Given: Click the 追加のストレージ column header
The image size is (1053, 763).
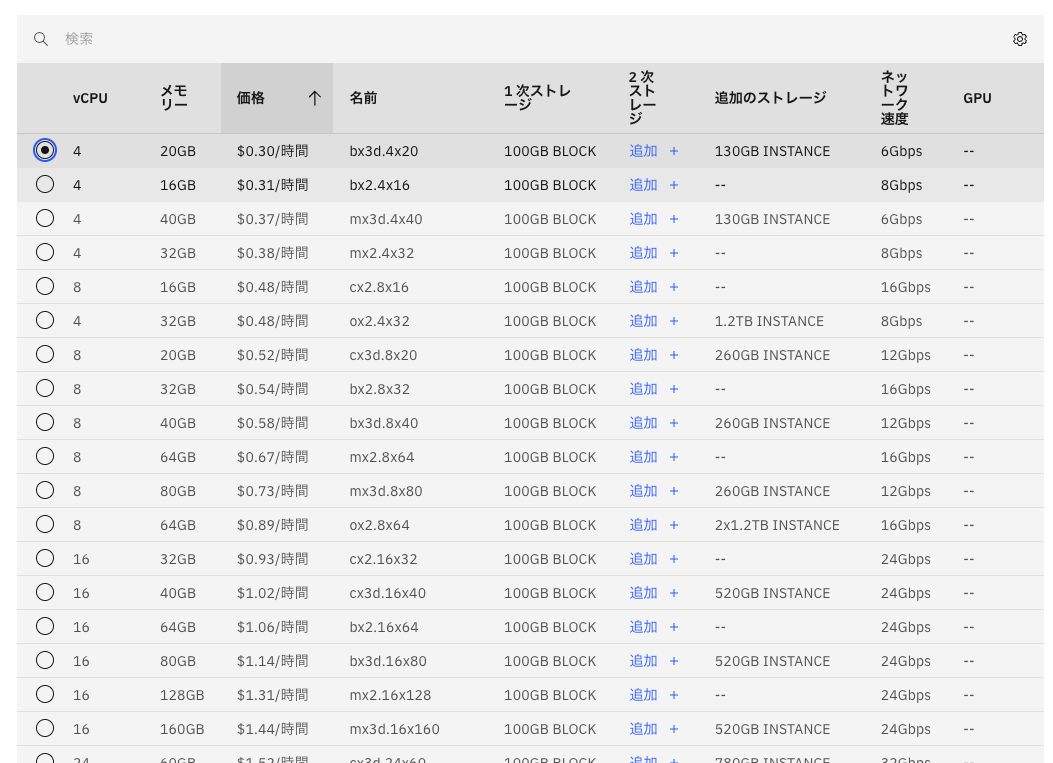Looking at the screenshot, I should click(x=770, y=98).
